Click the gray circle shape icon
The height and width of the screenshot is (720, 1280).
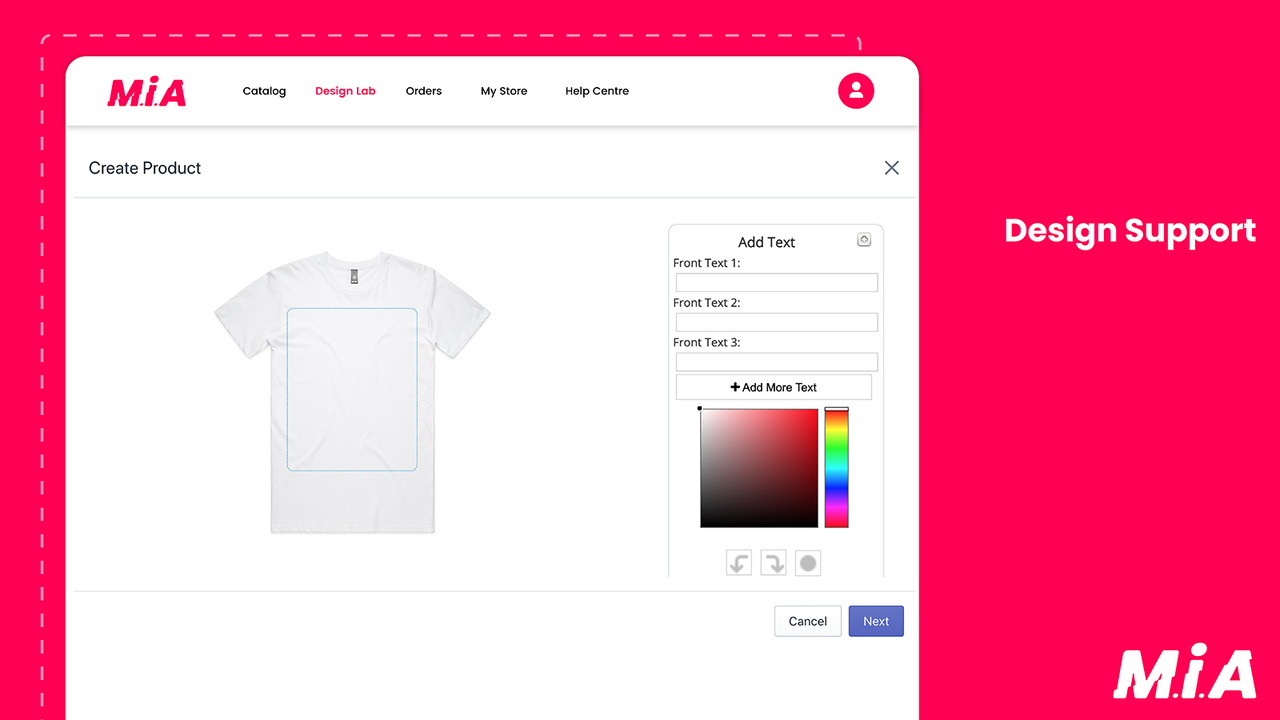[x=808, y=562]
